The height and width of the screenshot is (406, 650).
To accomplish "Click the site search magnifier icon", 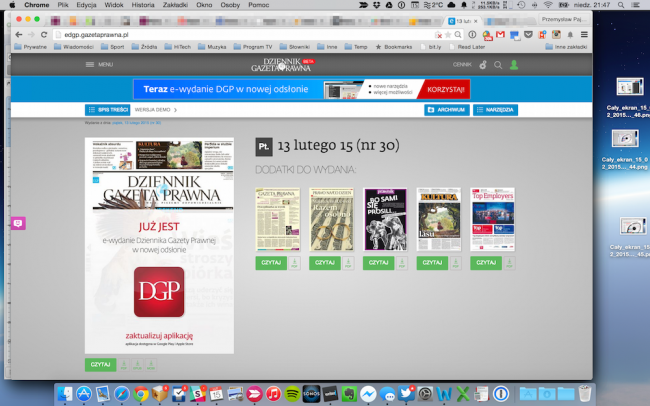I will tap(498, 65).
